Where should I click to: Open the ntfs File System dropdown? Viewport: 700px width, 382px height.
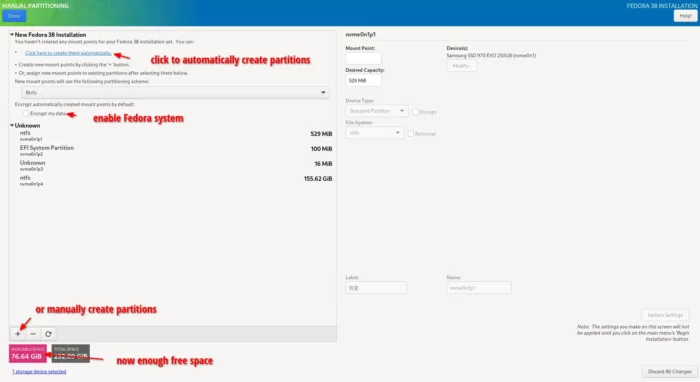click(374, 133)
